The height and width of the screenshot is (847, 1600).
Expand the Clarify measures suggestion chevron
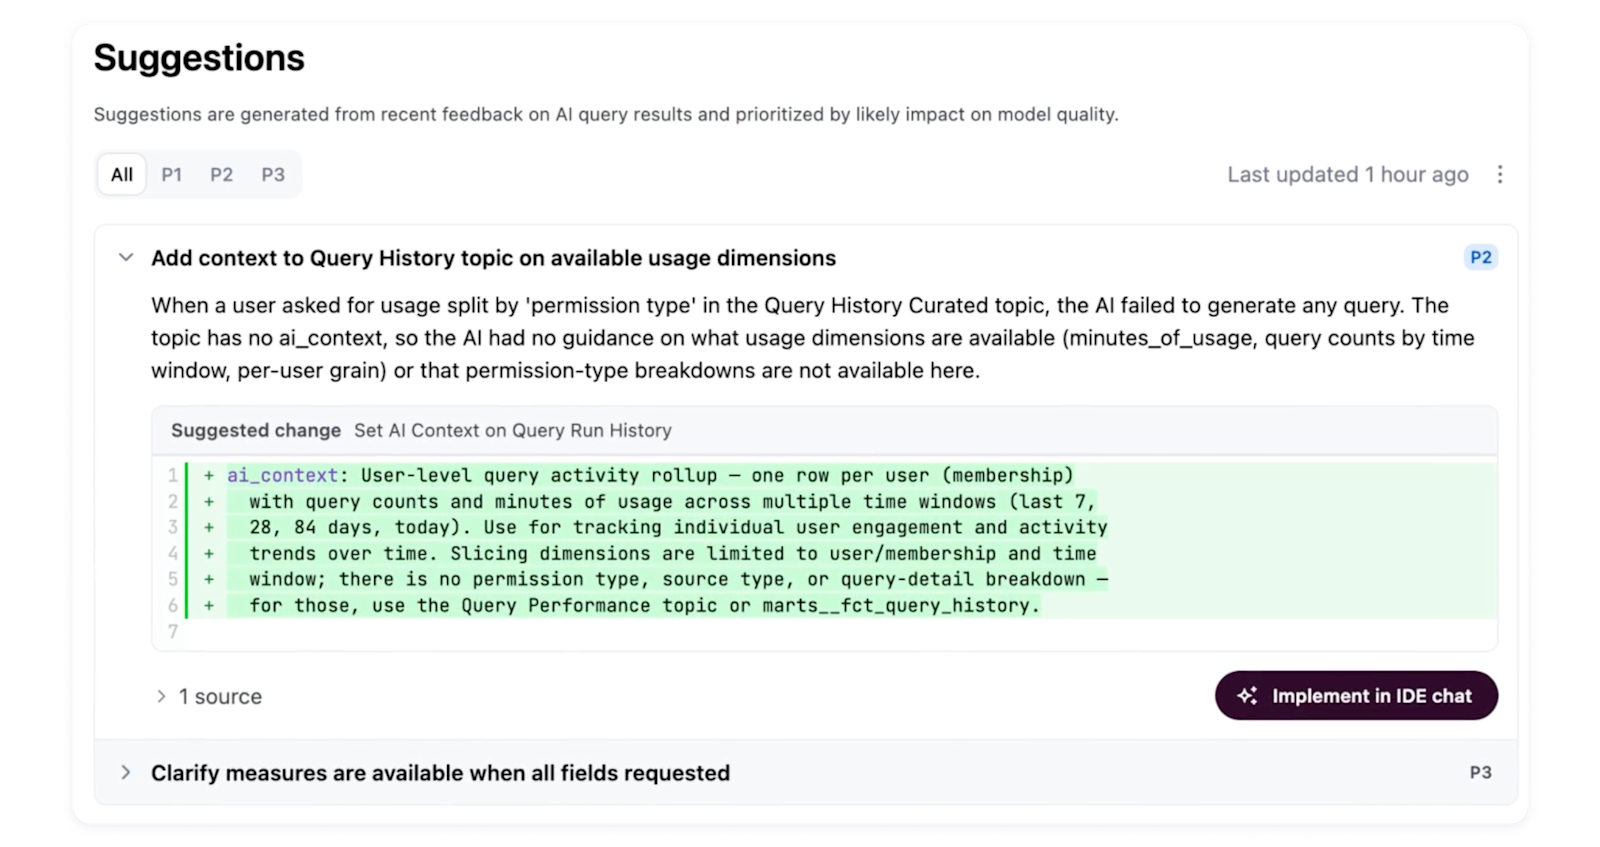pyautogui.click(x=126, y=772)
